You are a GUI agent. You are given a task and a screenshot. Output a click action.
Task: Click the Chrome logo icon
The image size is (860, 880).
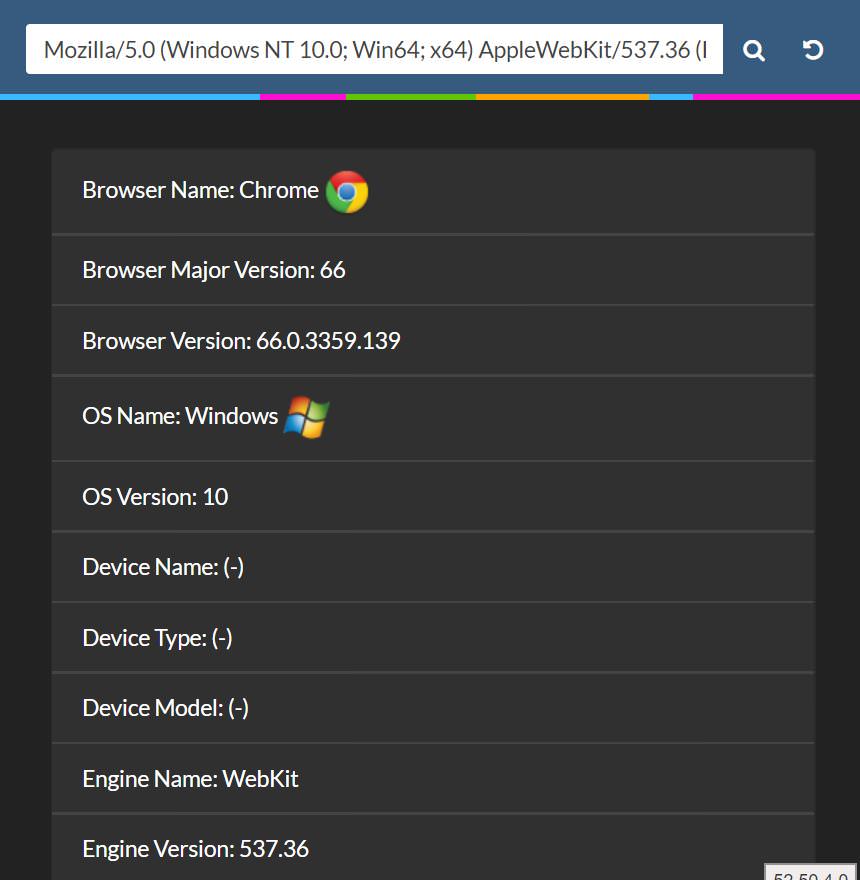[x=347, y=192]
